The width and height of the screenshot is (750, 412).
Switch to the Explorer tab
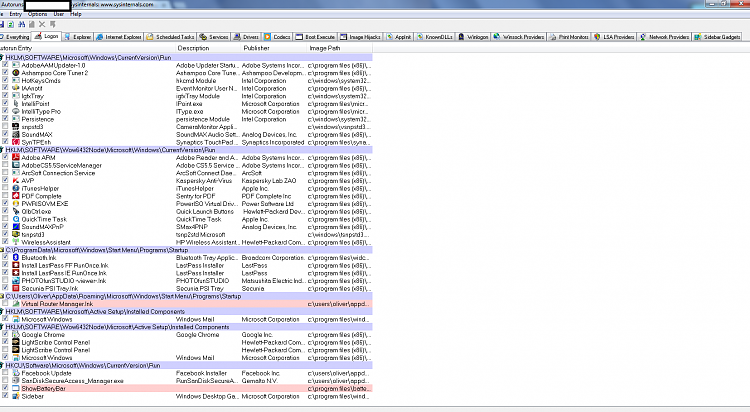point(77,37)
